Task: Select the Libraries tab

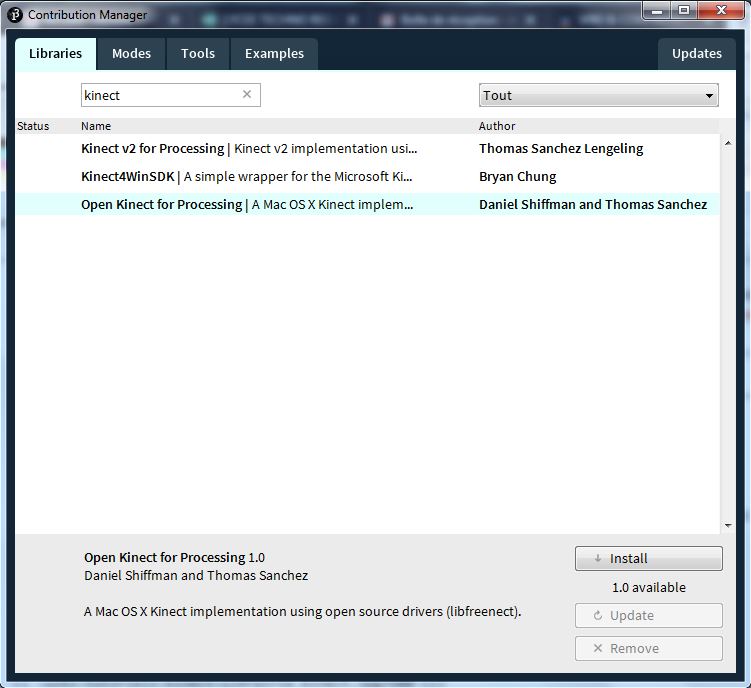Action: 55,54
